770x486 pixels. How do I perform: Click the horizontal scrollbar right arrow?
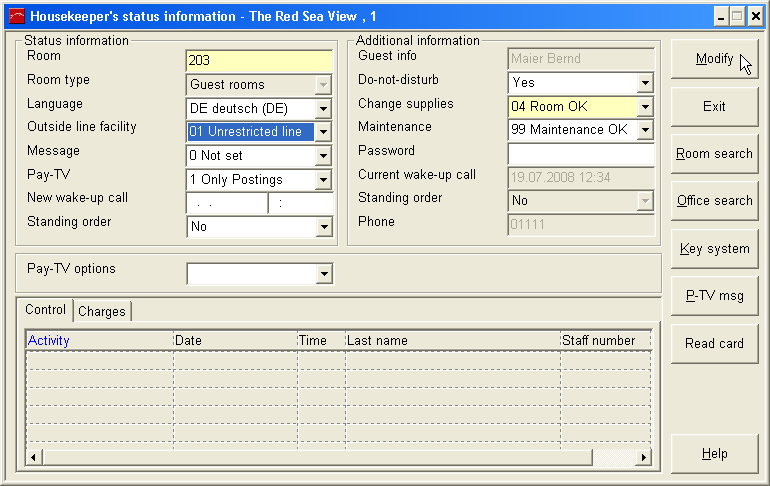[x=644, y=457]
